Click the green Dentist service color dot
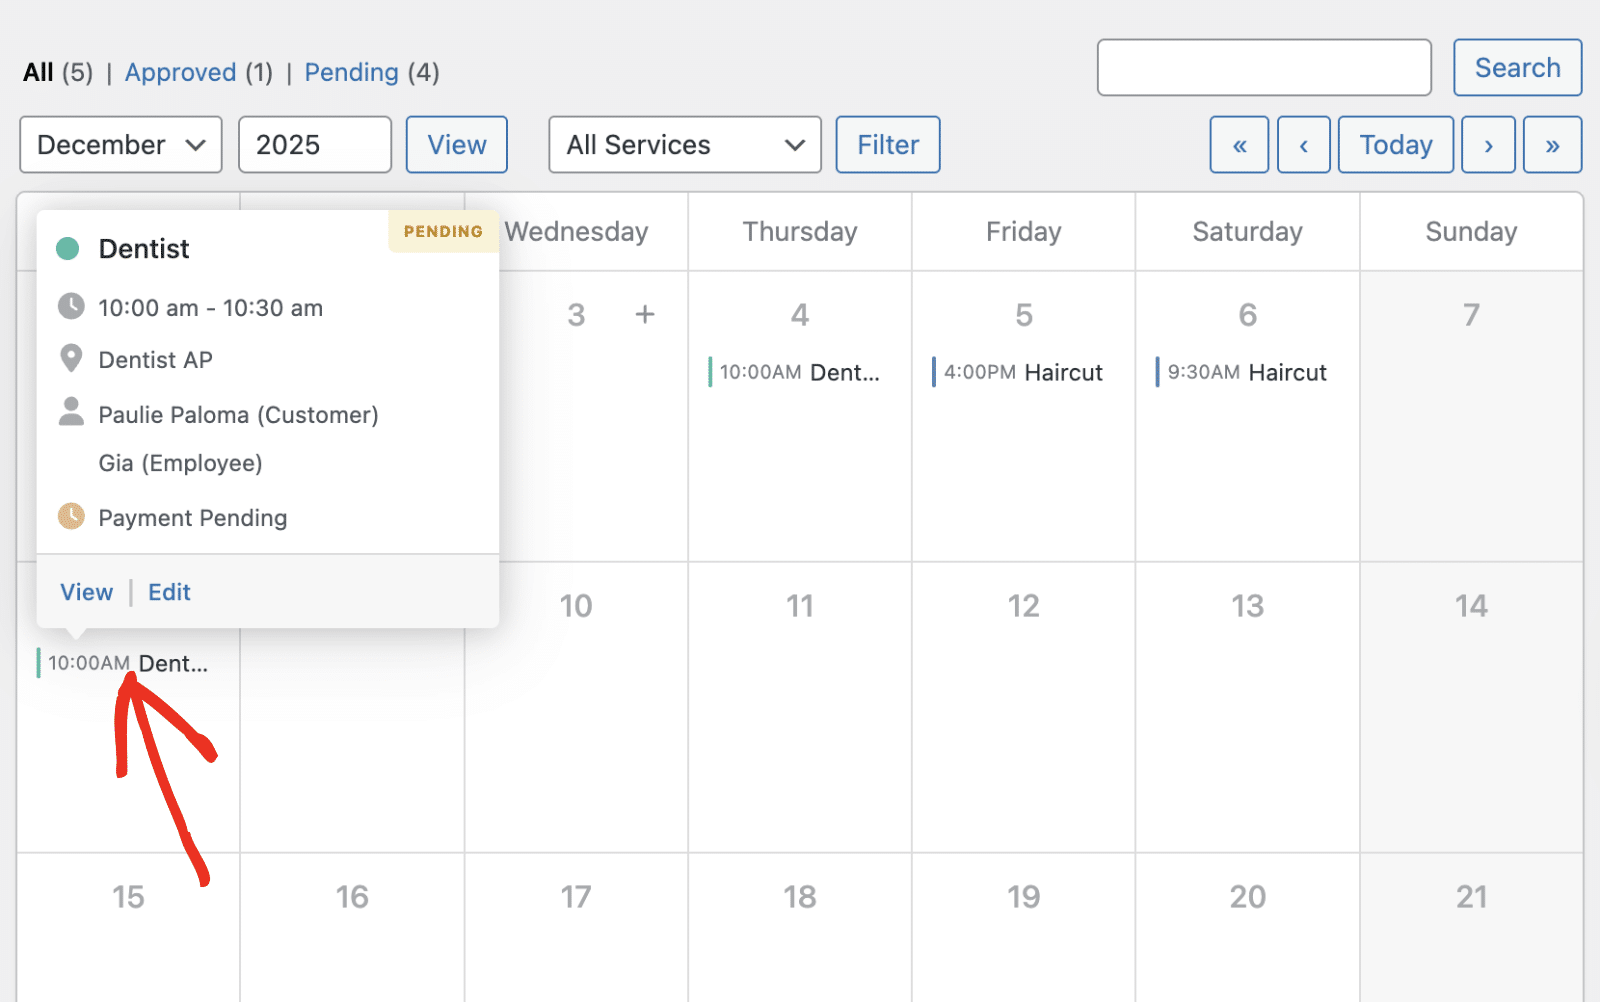1600x1002 pixels. click(68, 249)
